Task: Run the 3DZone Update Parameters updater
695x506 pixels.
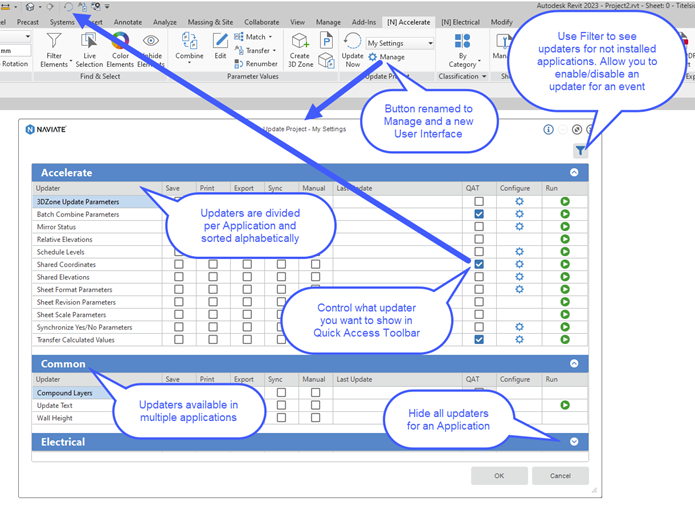Action: [x=565, y=202]
